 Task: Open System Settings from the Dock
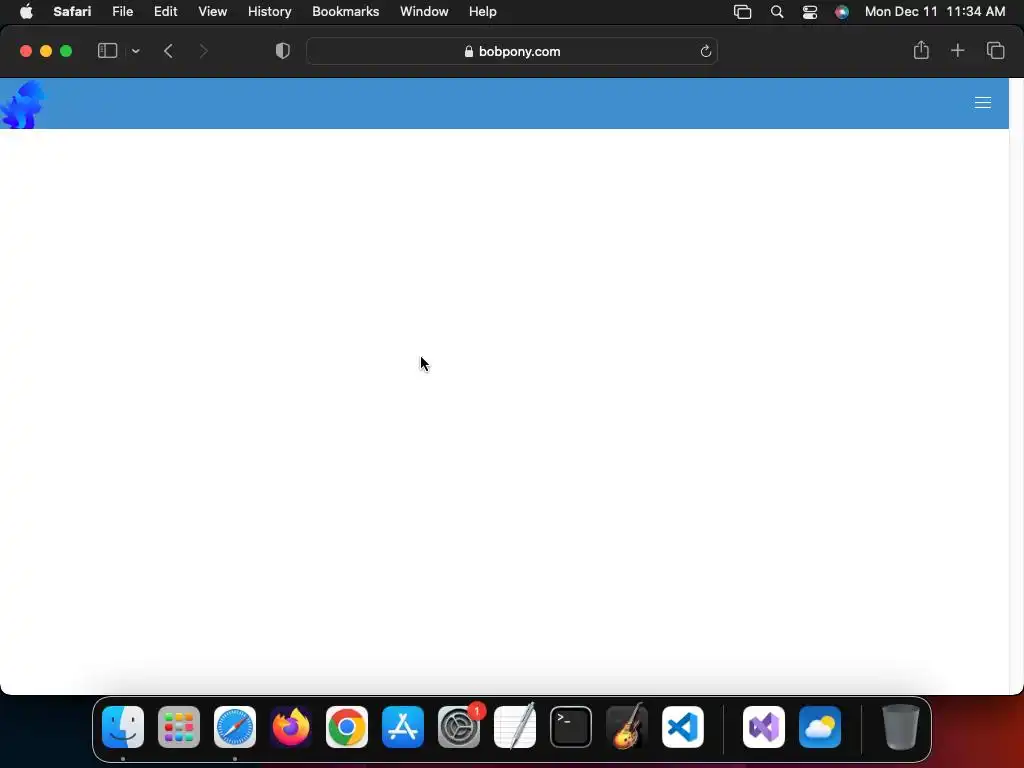click(459, 727)
